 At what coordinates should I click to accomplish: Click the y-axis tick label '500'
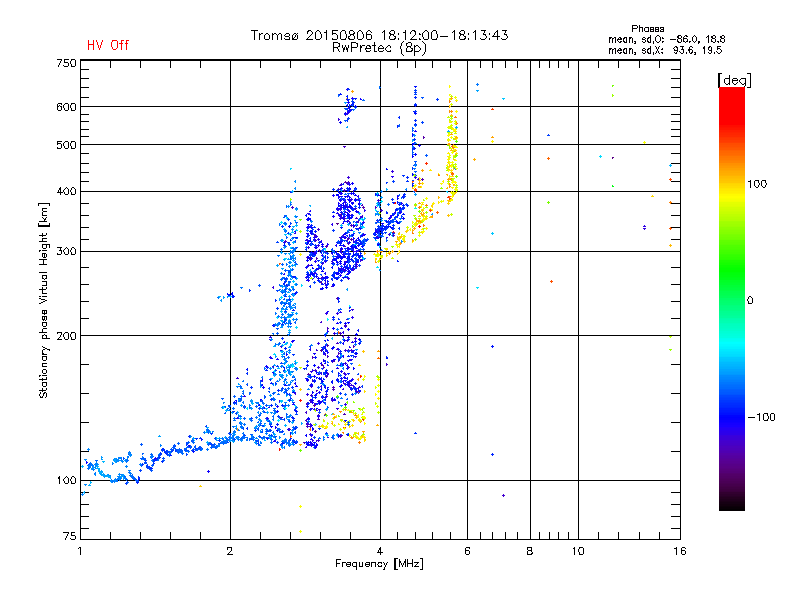point(66,145)
